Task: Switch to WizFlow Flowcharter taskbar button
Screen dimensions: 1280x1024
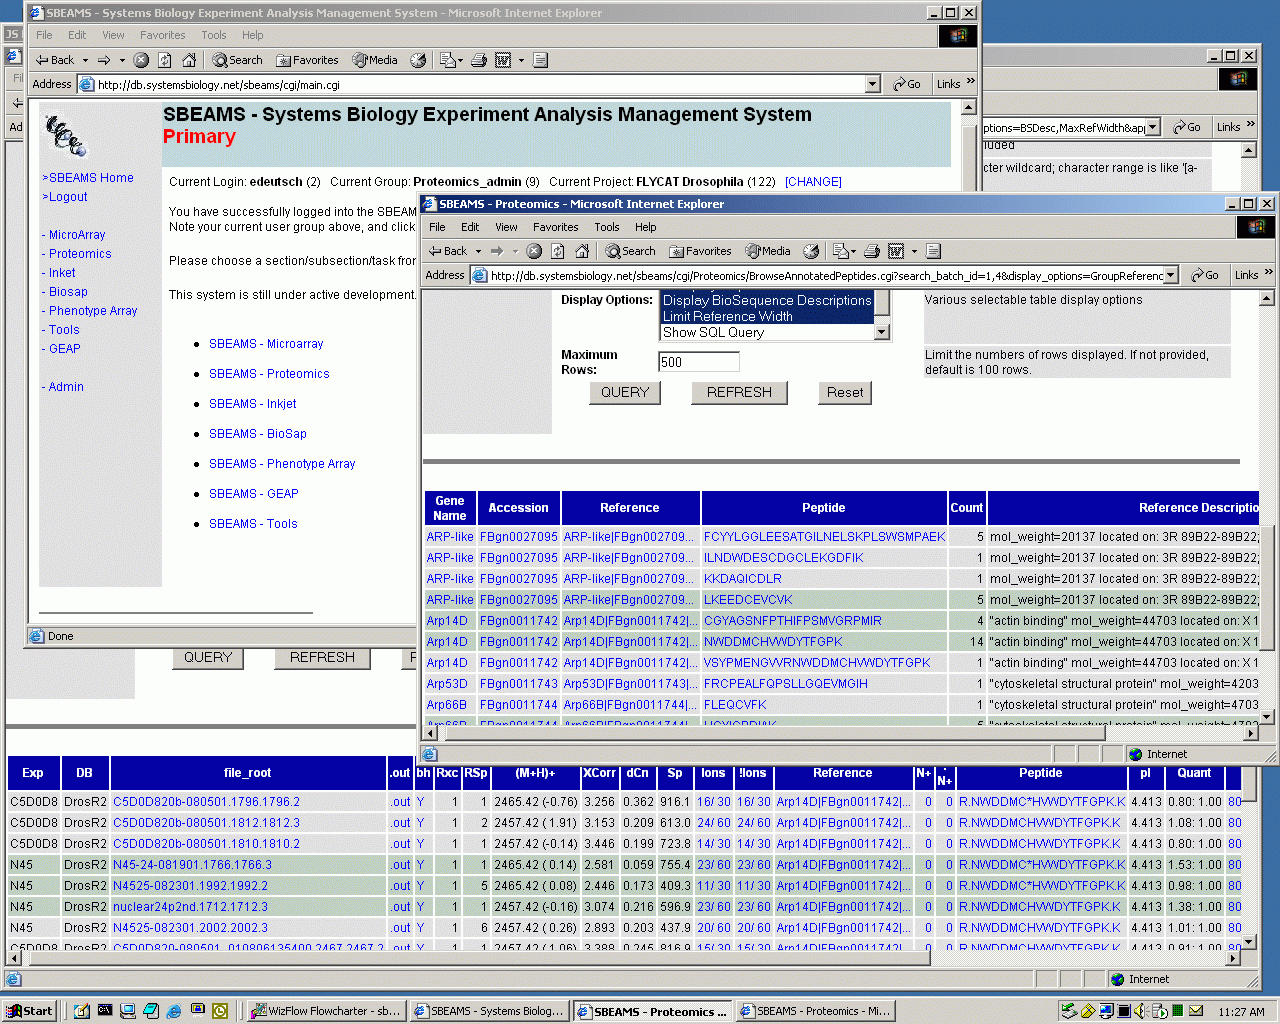Action: (x=326, y=1011)
